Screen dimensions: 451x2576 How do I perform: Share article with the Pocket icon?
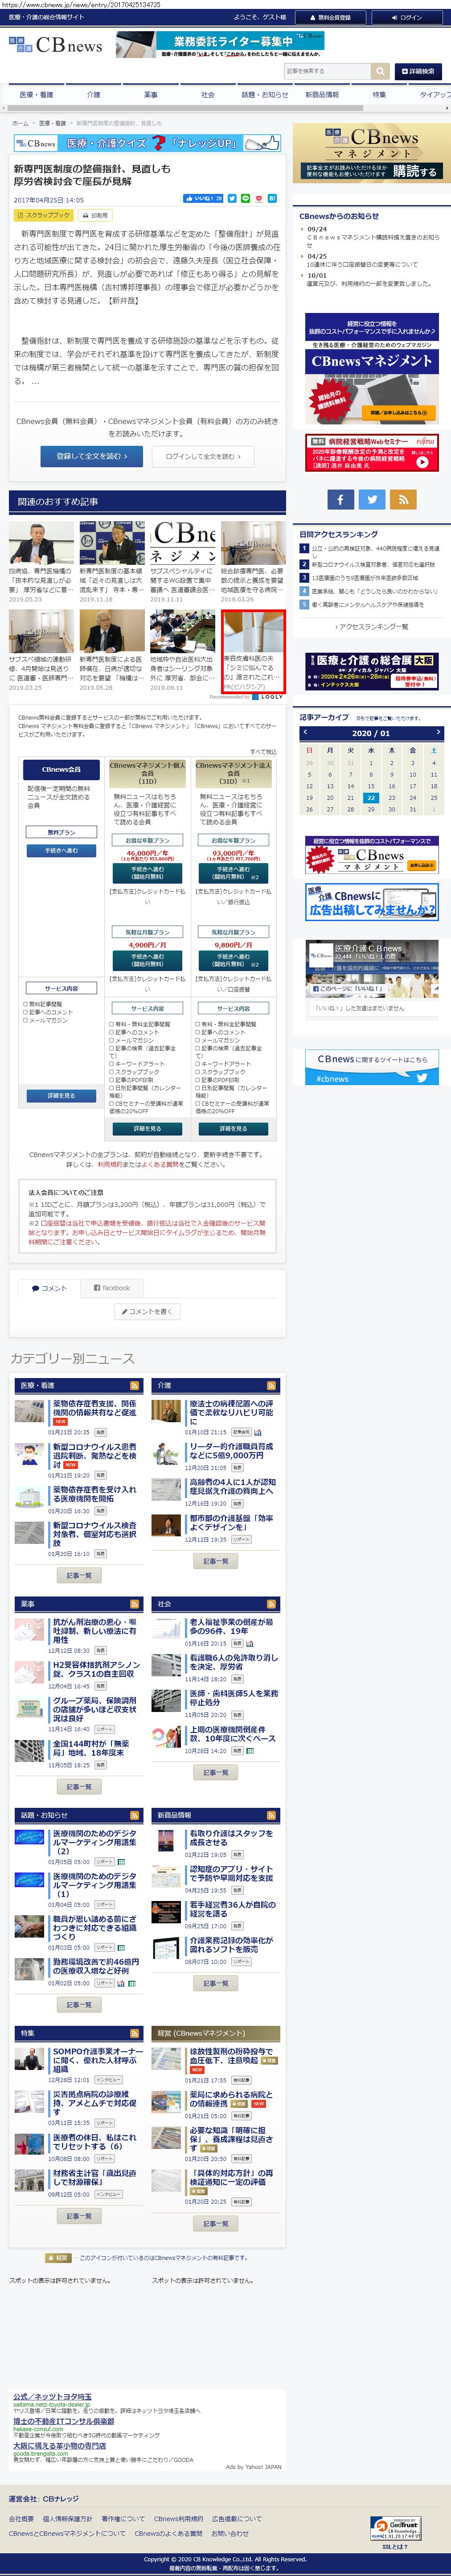[x=260, y=199]
